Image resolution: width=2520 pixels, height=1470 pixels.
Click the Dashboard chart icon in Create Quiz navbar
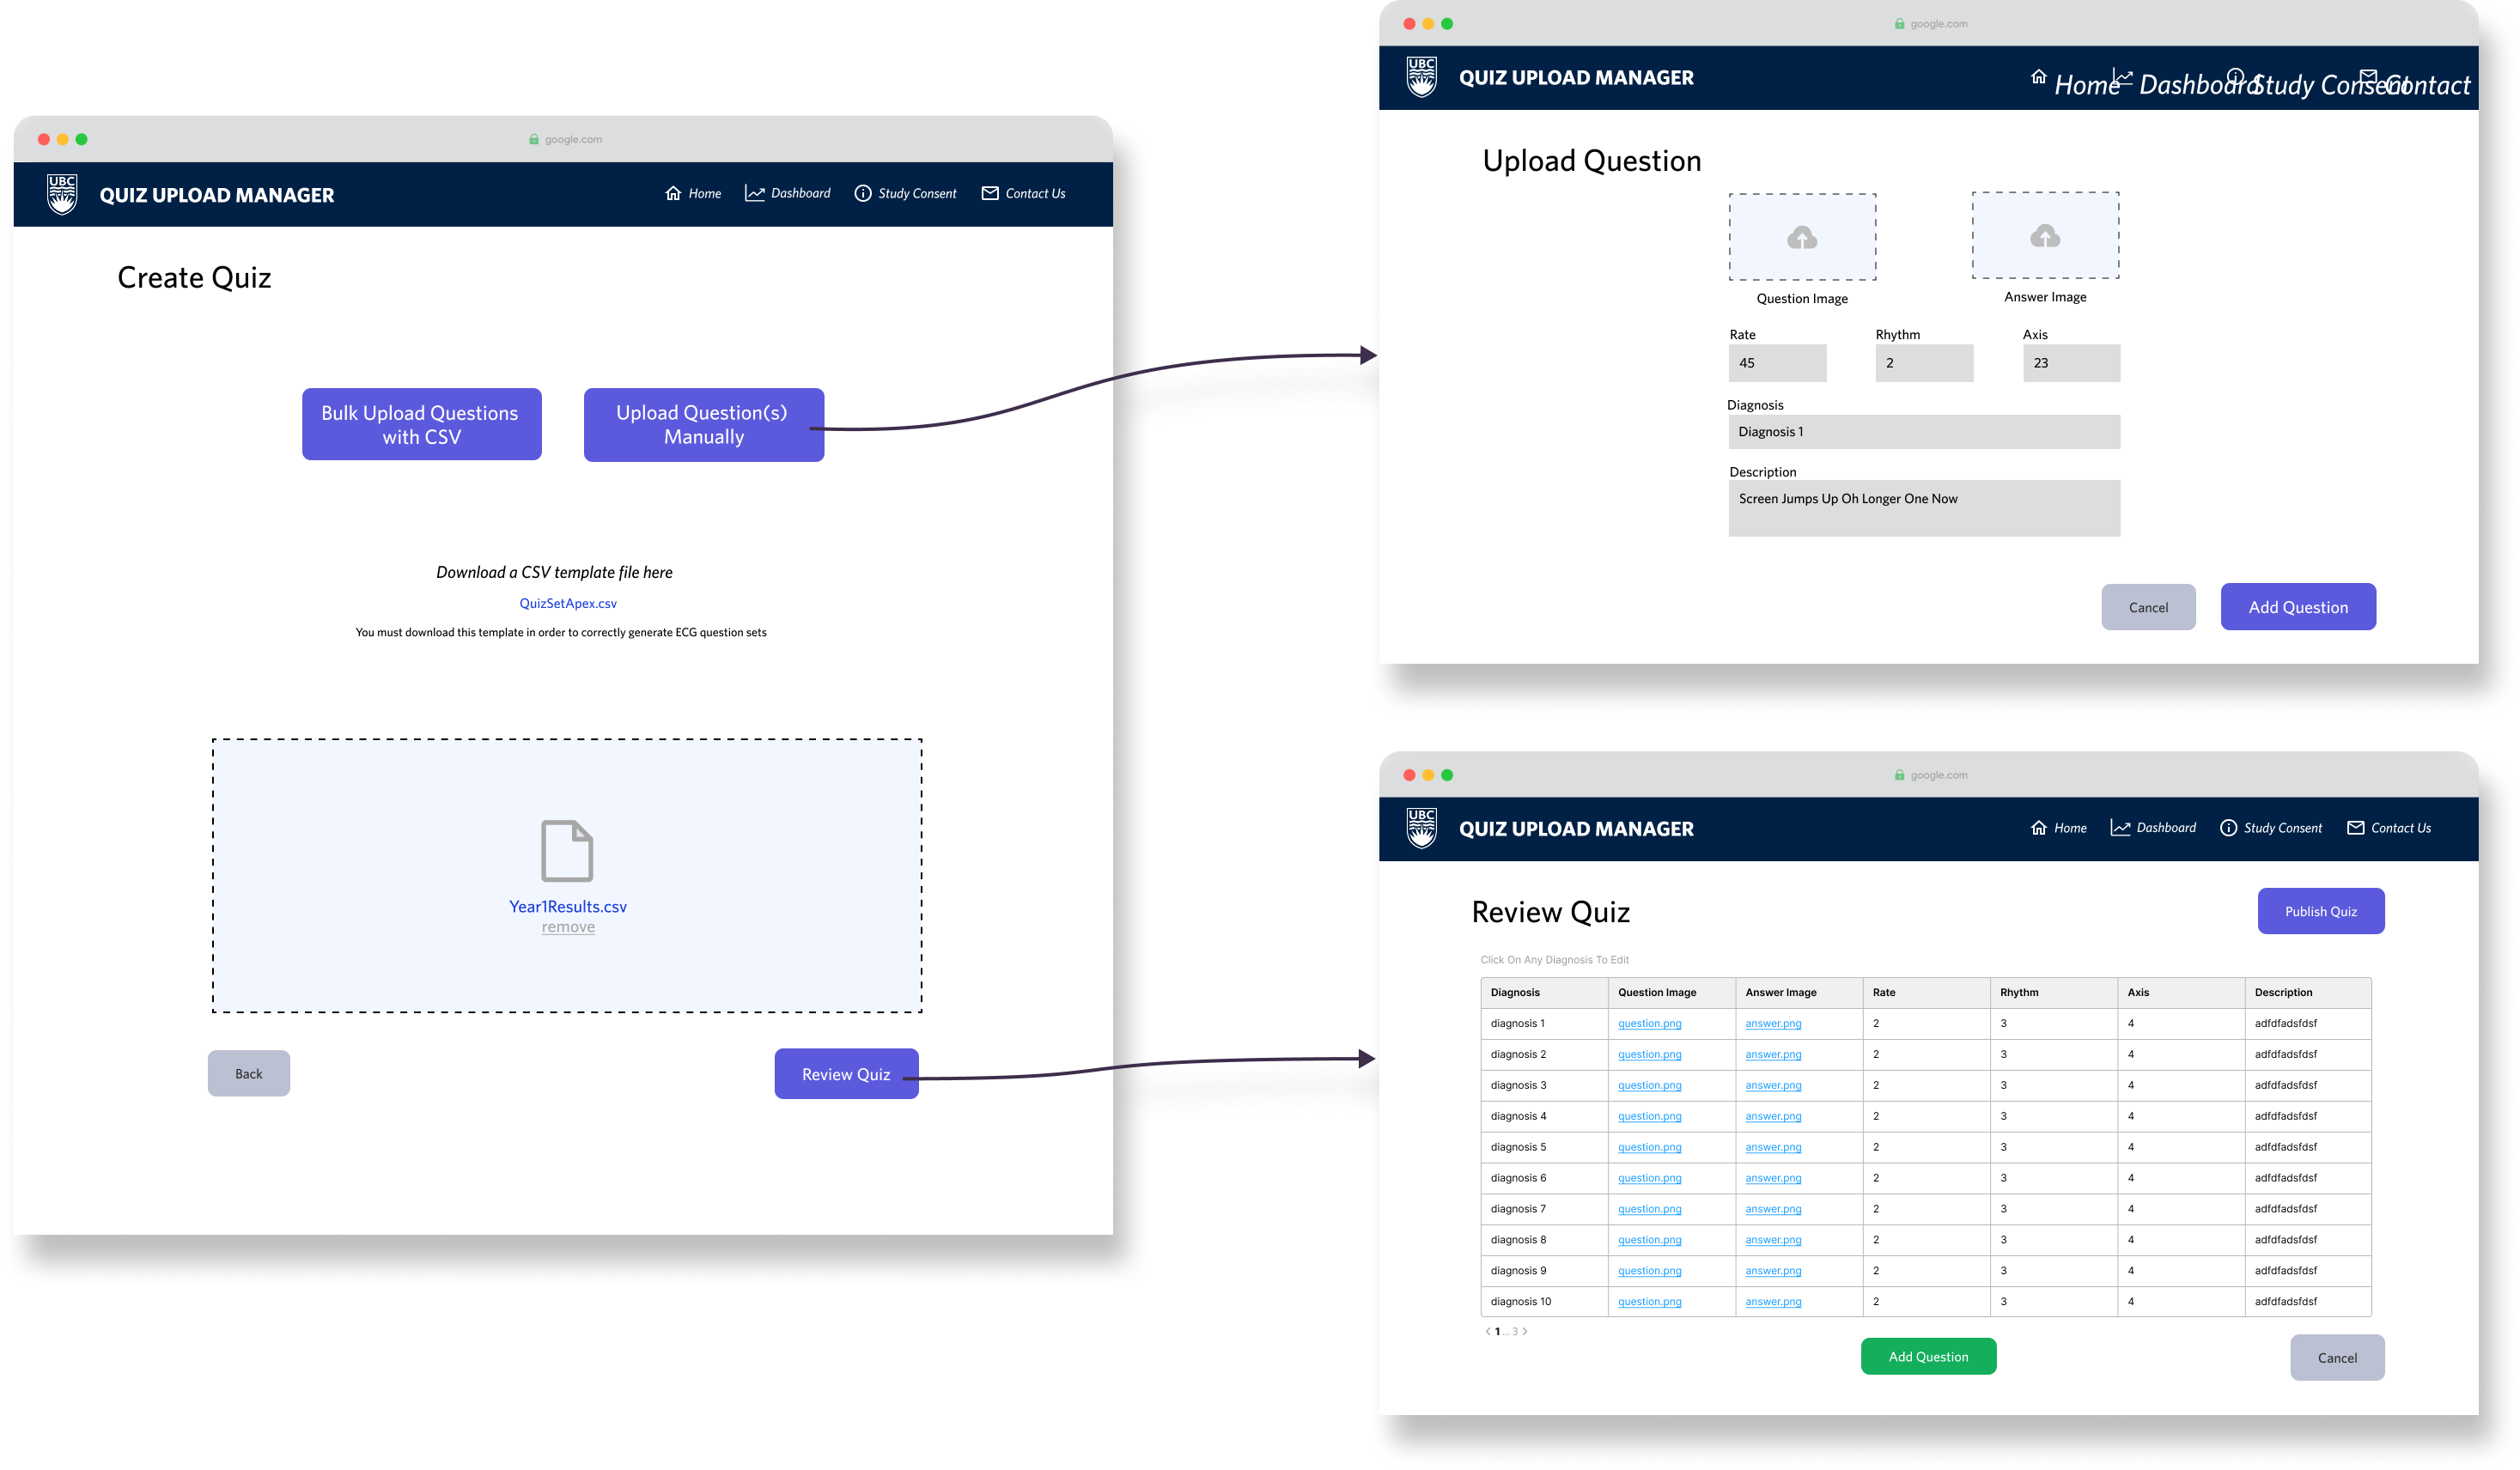pyautogui.click(x=755, y=193)
